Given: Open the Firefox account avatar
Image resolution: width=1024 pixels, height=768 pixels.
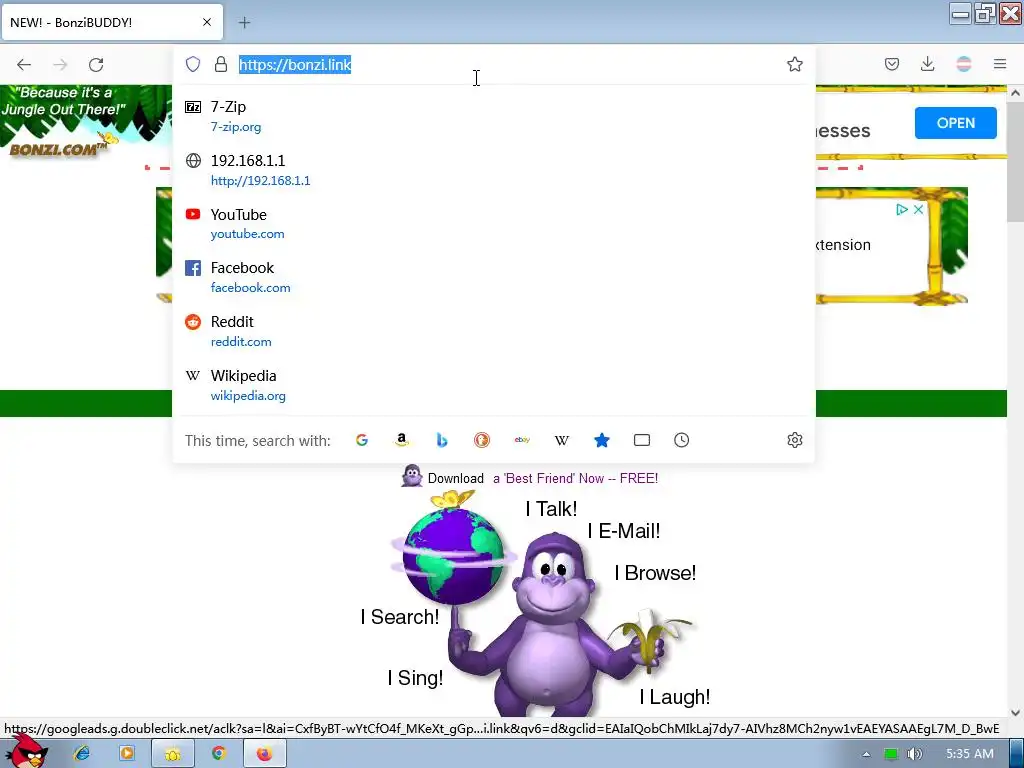Looking at the screenshot, I should [x=963, y=64].
